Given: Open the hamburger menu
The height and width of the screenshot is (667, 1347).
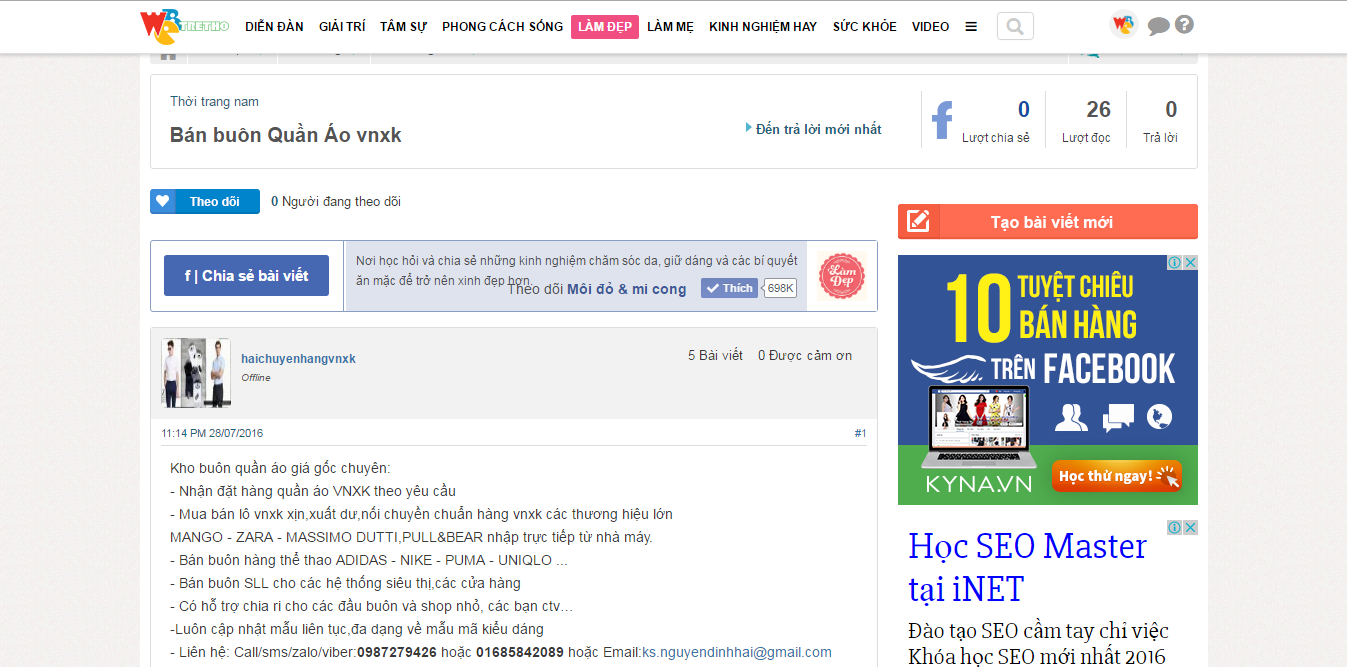Looking at the screenshot, I should 971,26.
